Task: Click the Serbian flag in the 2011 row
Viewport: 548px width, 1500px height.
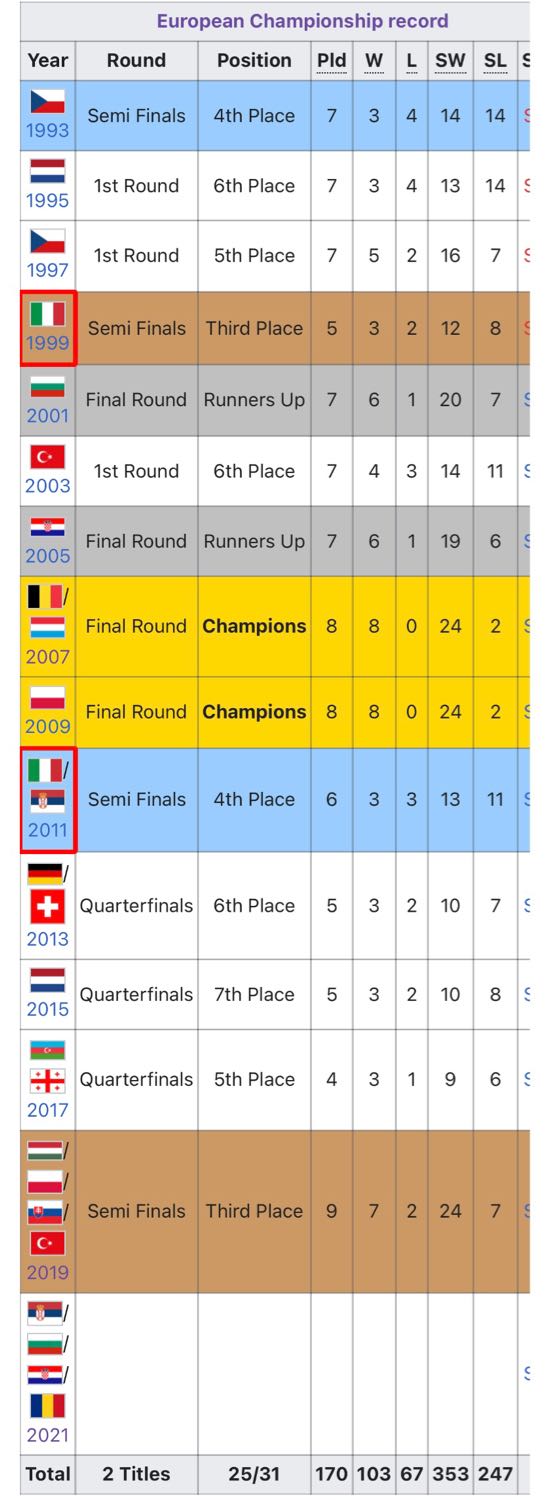Action: coord(47,800)
